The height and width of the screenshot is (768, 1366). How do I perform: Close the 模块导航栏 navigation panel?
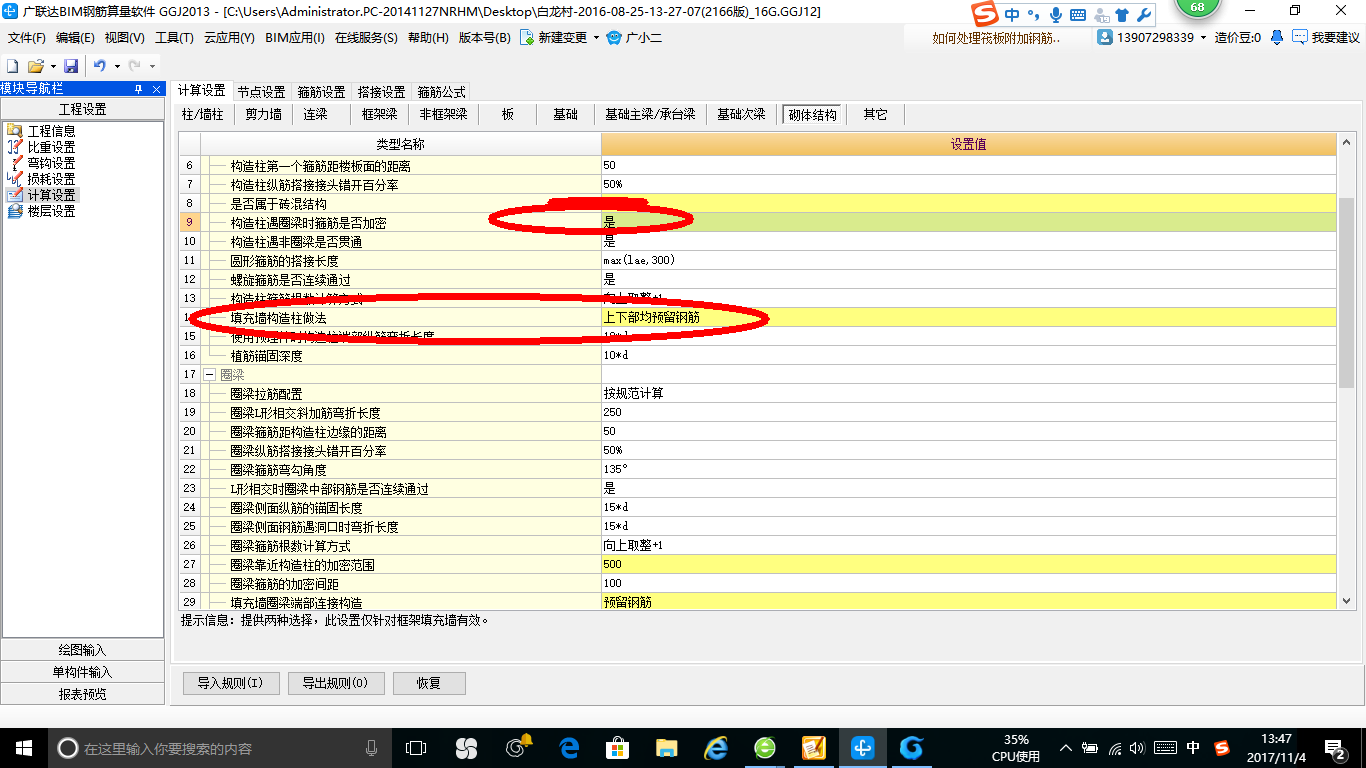click(x=156, y=89)
